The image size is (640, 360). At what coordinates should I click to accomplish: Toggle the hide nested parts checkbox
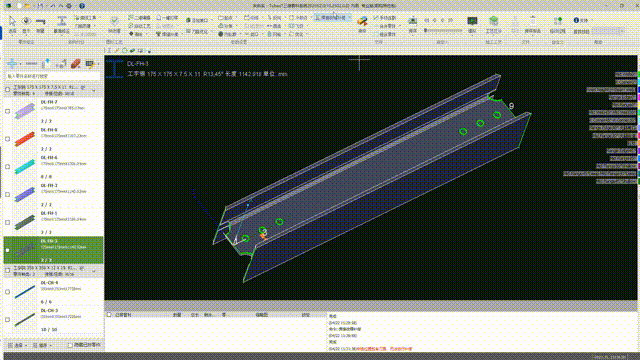[70, 345]
